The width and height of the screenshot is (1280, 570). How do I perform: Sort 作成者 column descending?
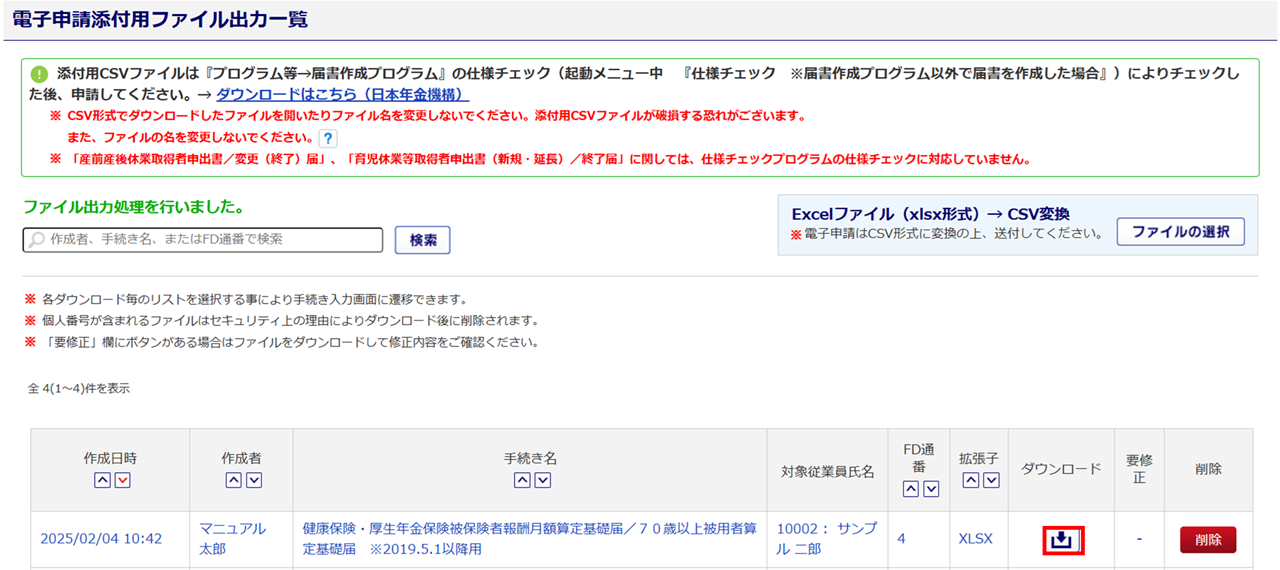click(253, 481)
